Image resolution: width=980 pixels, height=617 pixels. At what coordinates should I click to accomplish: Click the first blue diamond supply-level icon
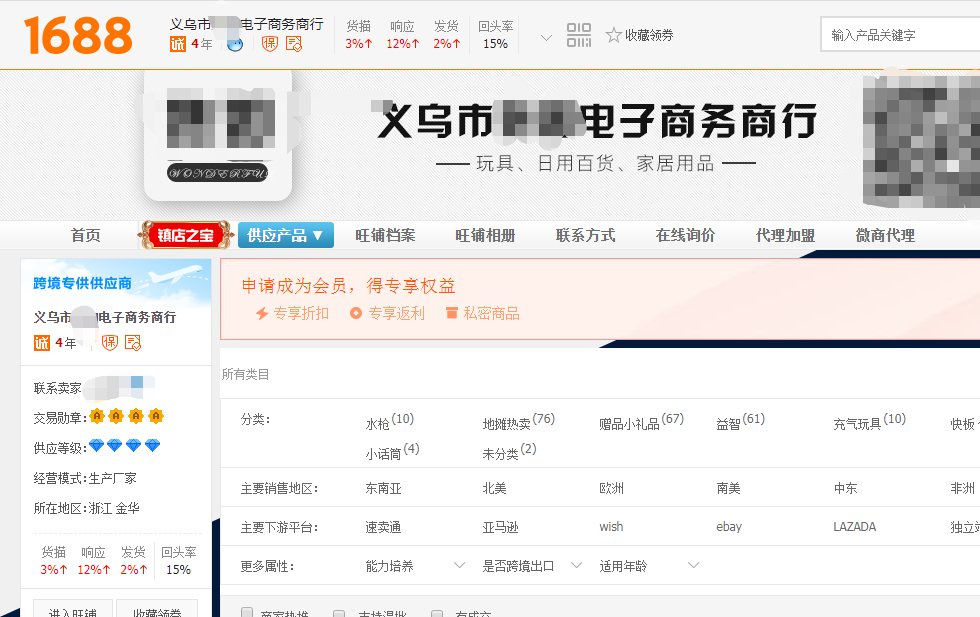coord(97,446)
